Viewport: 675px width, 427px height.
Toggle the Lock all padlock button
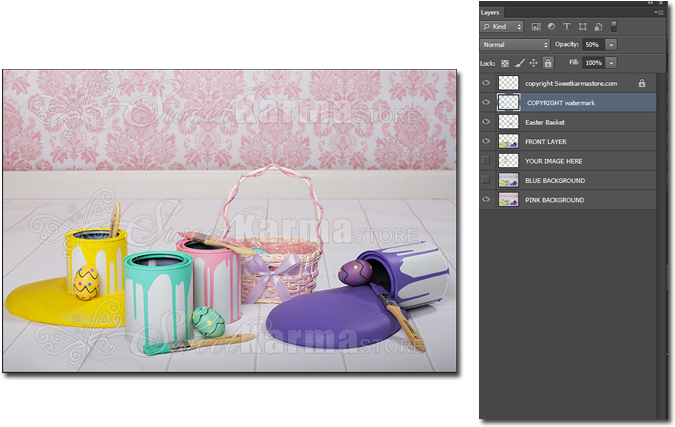(548, 63)
